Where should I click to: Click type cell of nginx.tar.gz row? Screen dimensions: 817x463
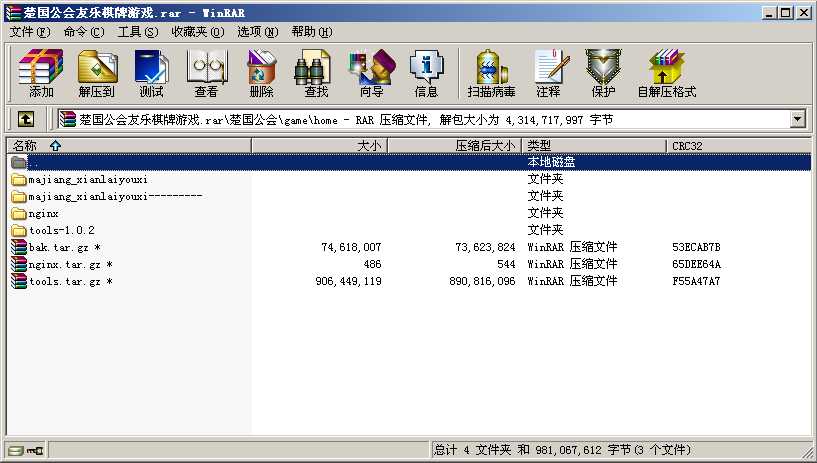tap(572, 264)
